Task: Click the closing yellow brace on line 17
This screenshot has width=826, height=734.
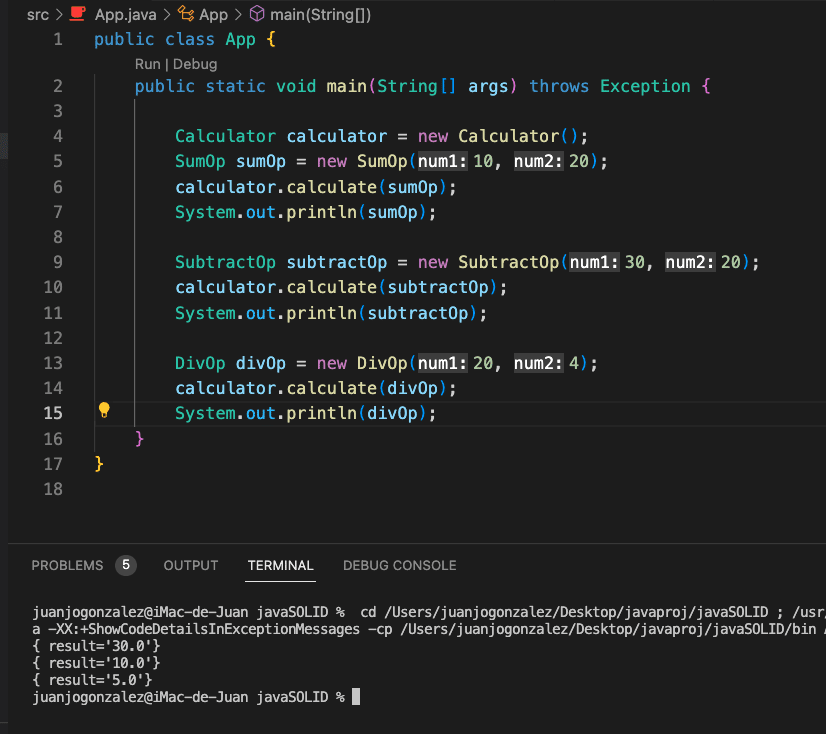Action: (99, 464)
